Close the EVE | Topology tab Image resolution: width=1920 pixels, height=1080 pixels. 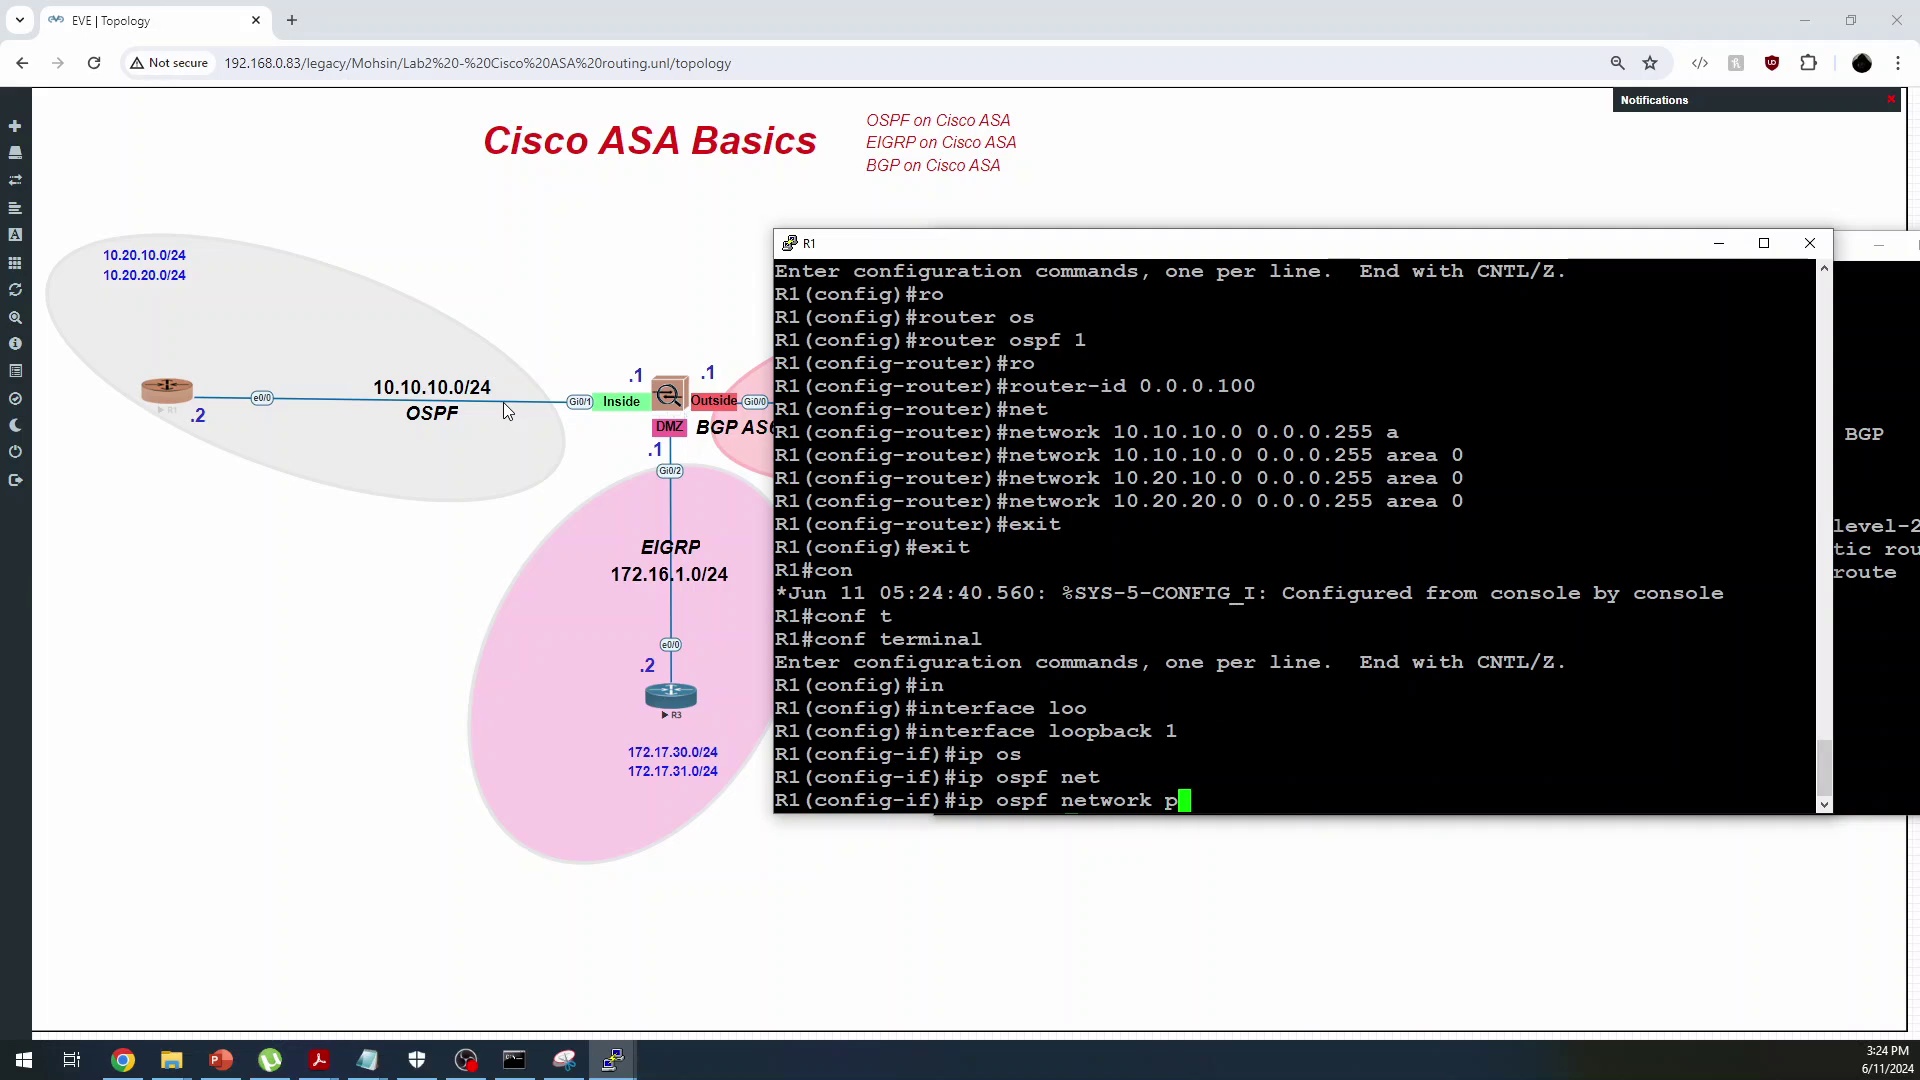(x=256, y=20)
